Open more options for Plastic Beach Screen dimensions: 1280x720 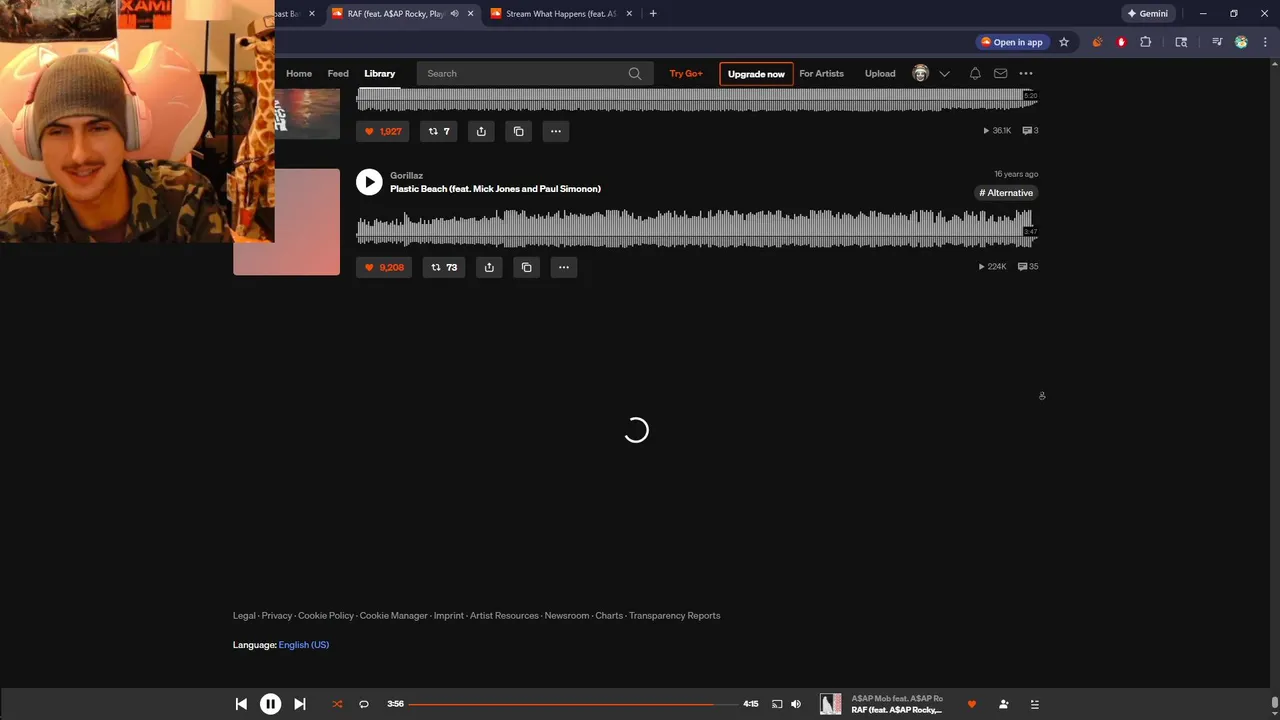pos(564,267)
